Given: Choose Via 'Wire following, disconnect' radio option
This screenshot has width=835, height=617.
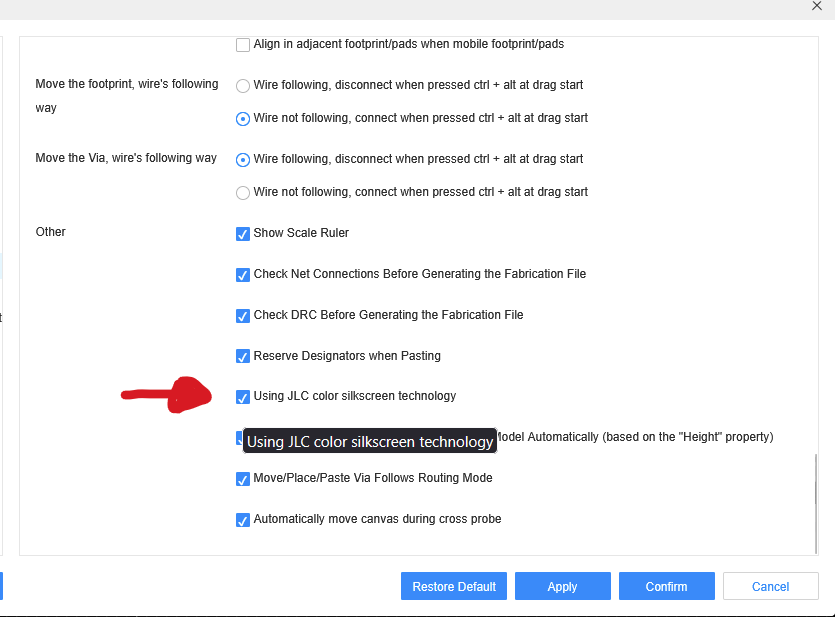Looking at the screenshot, I should [243, 160].
